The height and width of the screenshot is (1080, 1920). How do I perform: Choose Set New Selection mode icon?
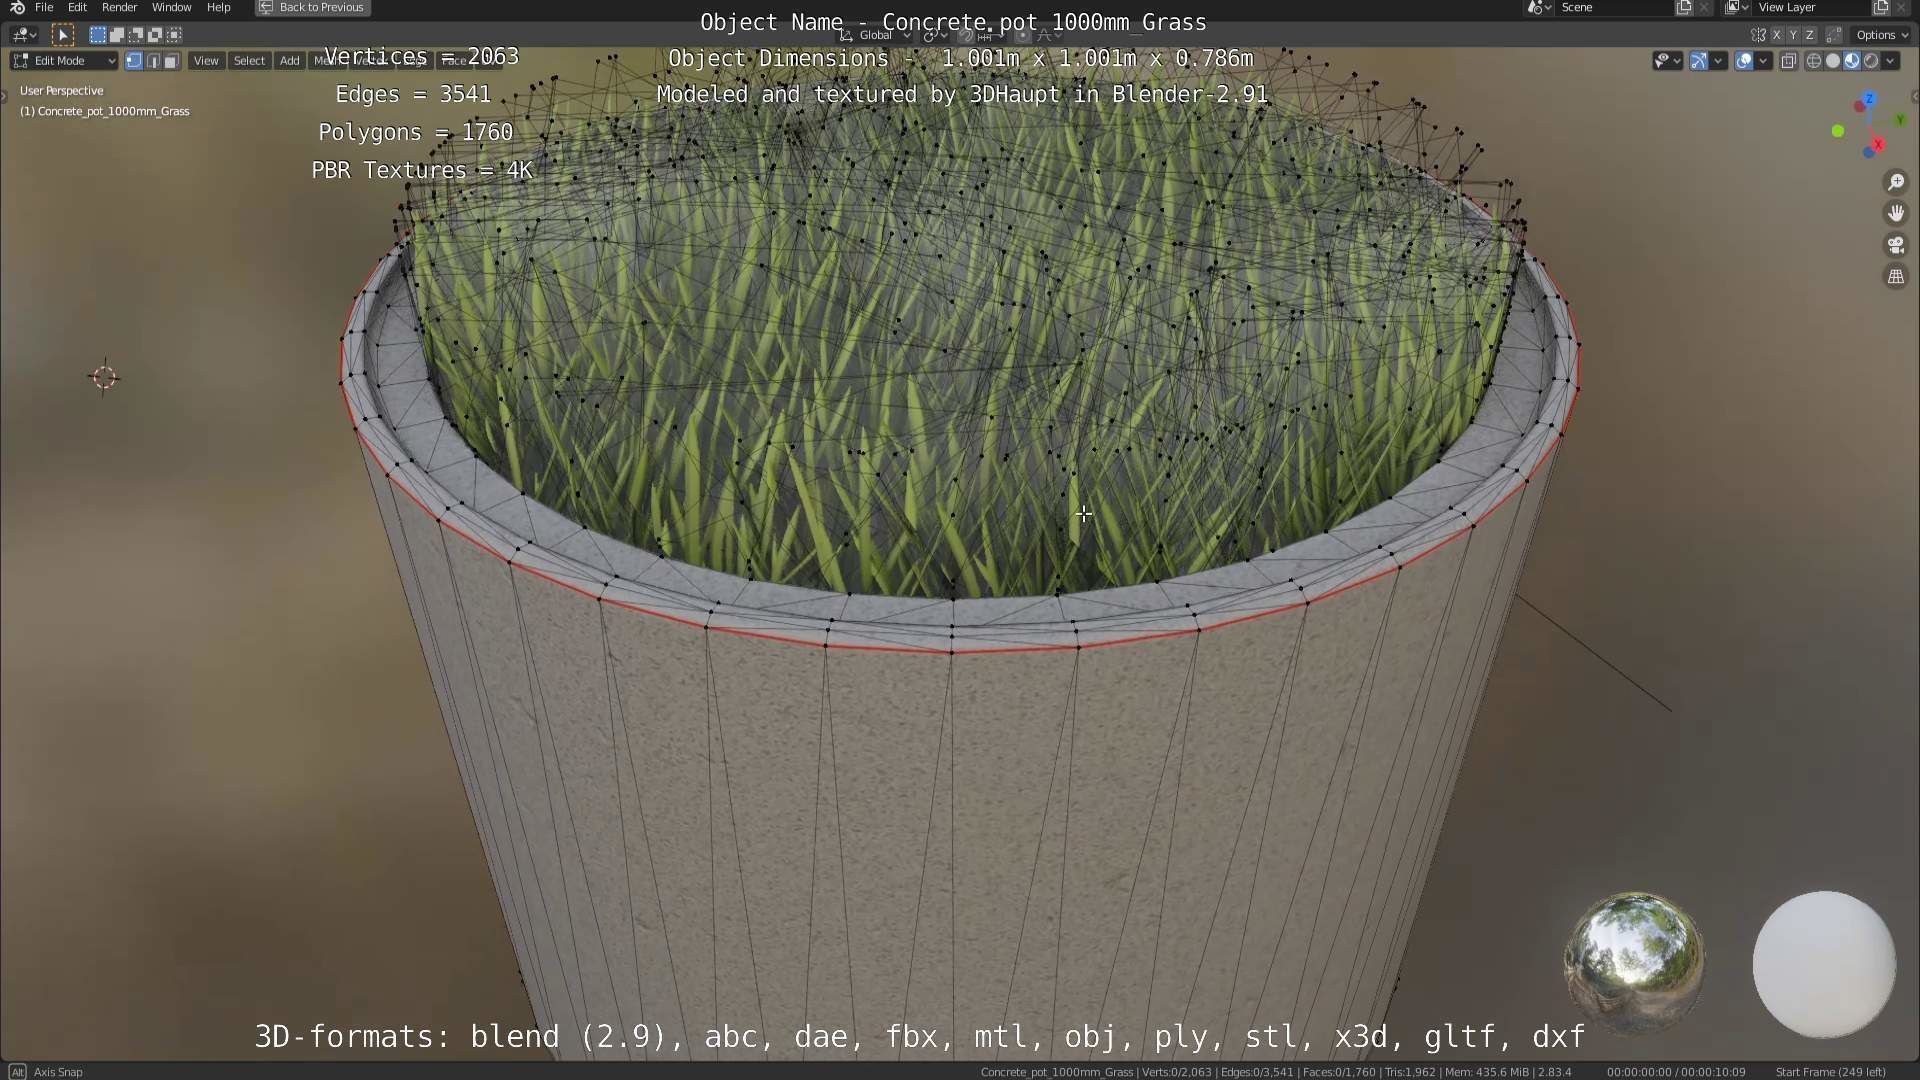click(97, 35)
